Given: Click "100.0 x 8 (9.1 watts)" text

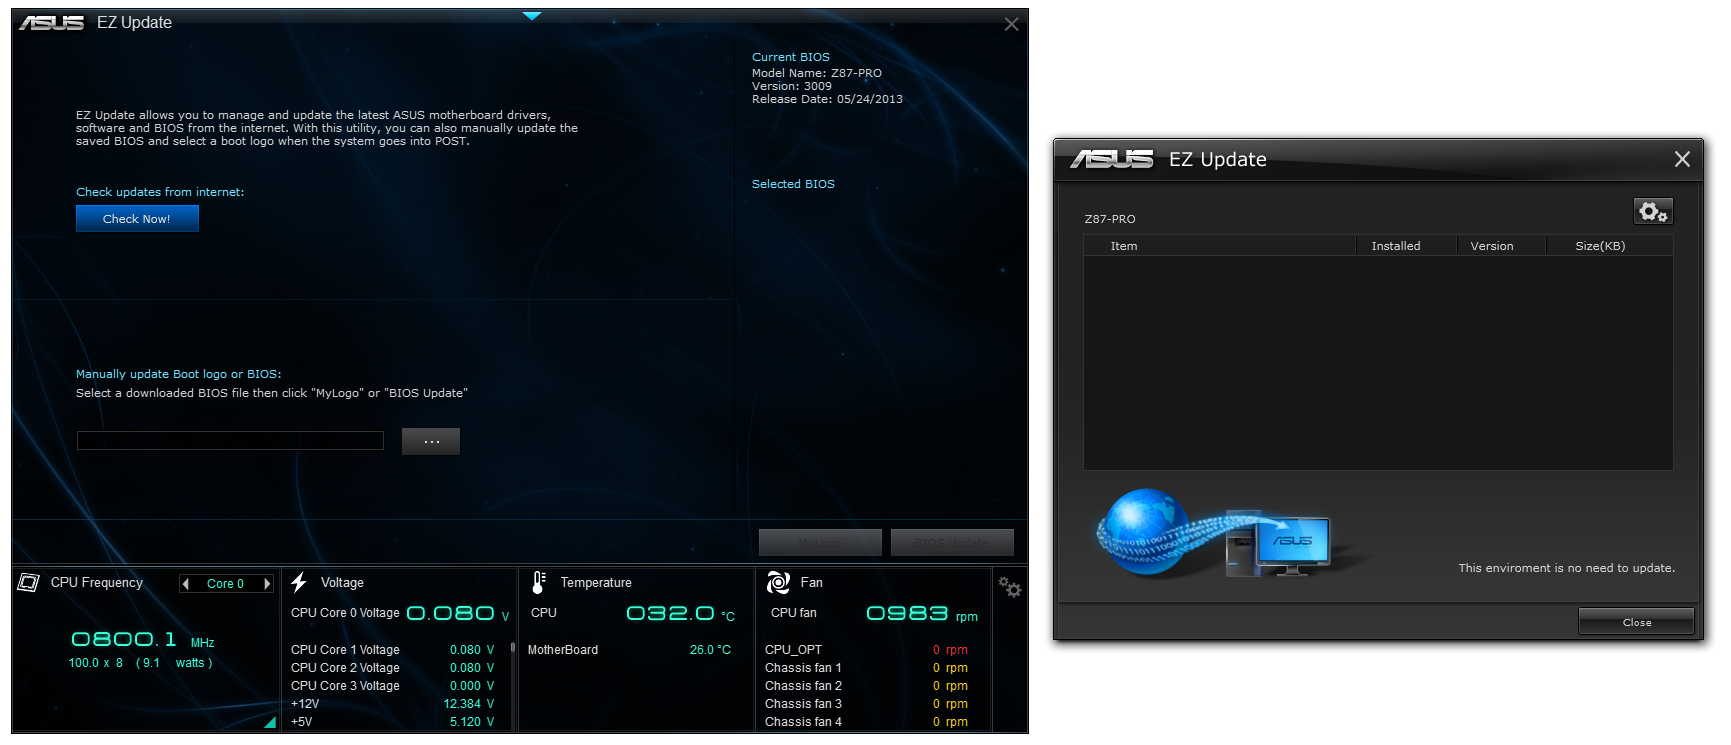Looking at the screenshot, I should tap(140, 663).
